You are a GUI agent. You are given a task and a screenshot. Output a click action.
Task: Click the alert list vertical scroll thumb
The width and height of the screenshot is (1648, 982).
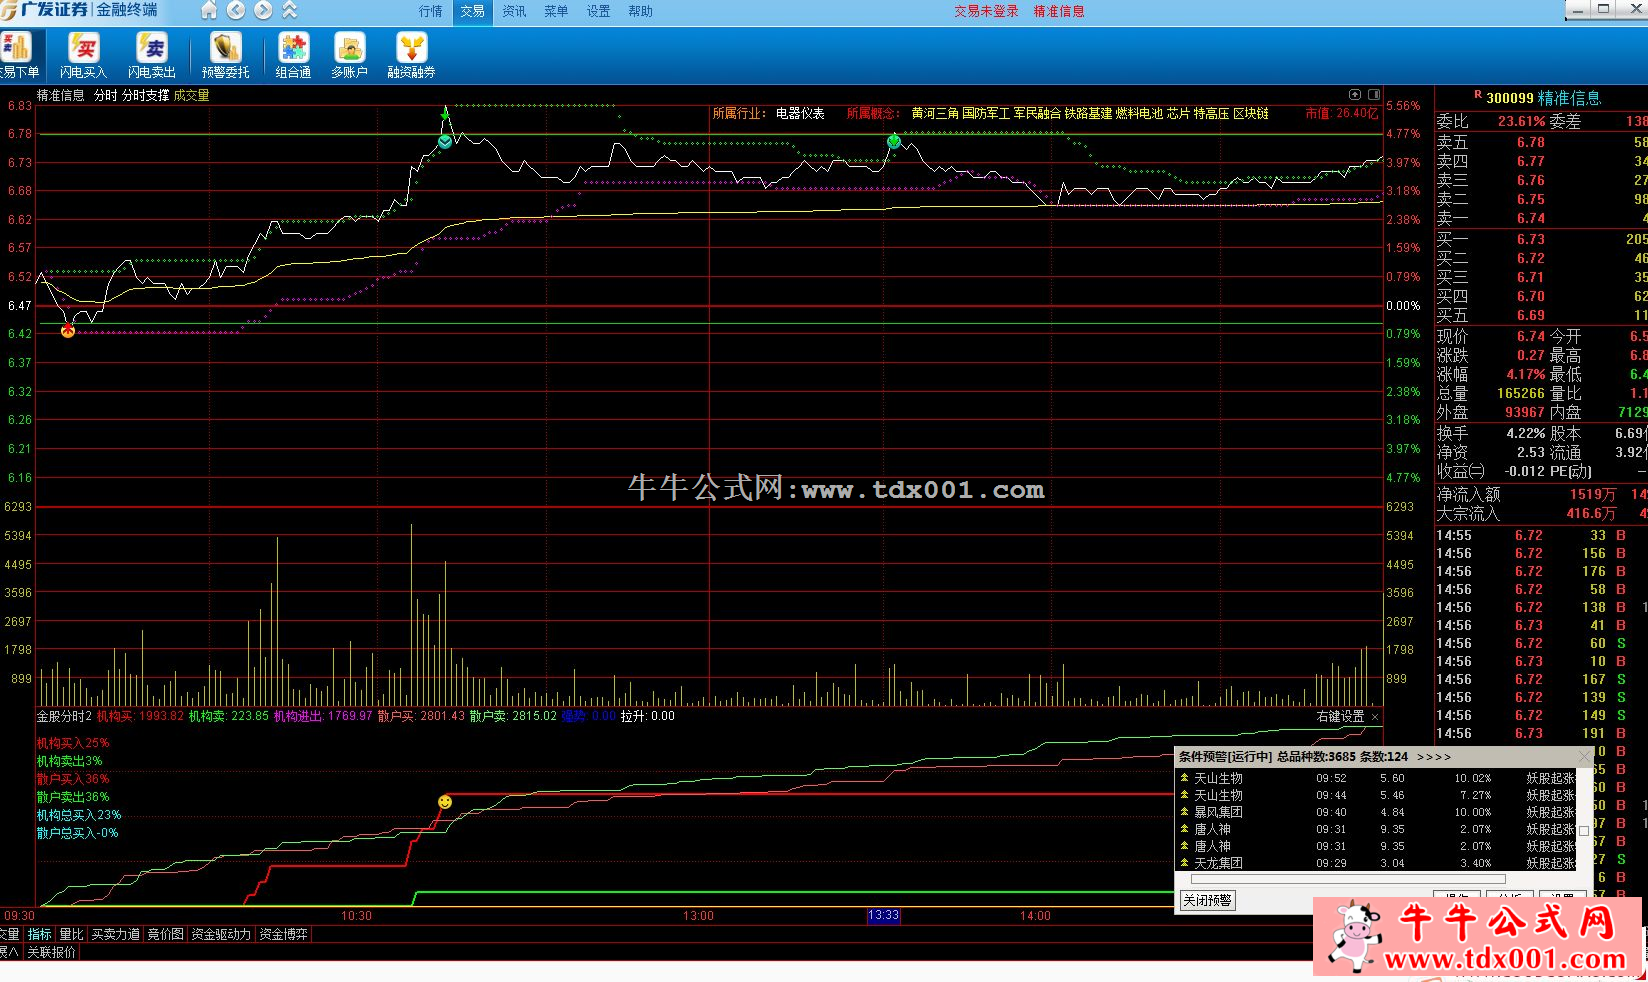click(1584, 829)
